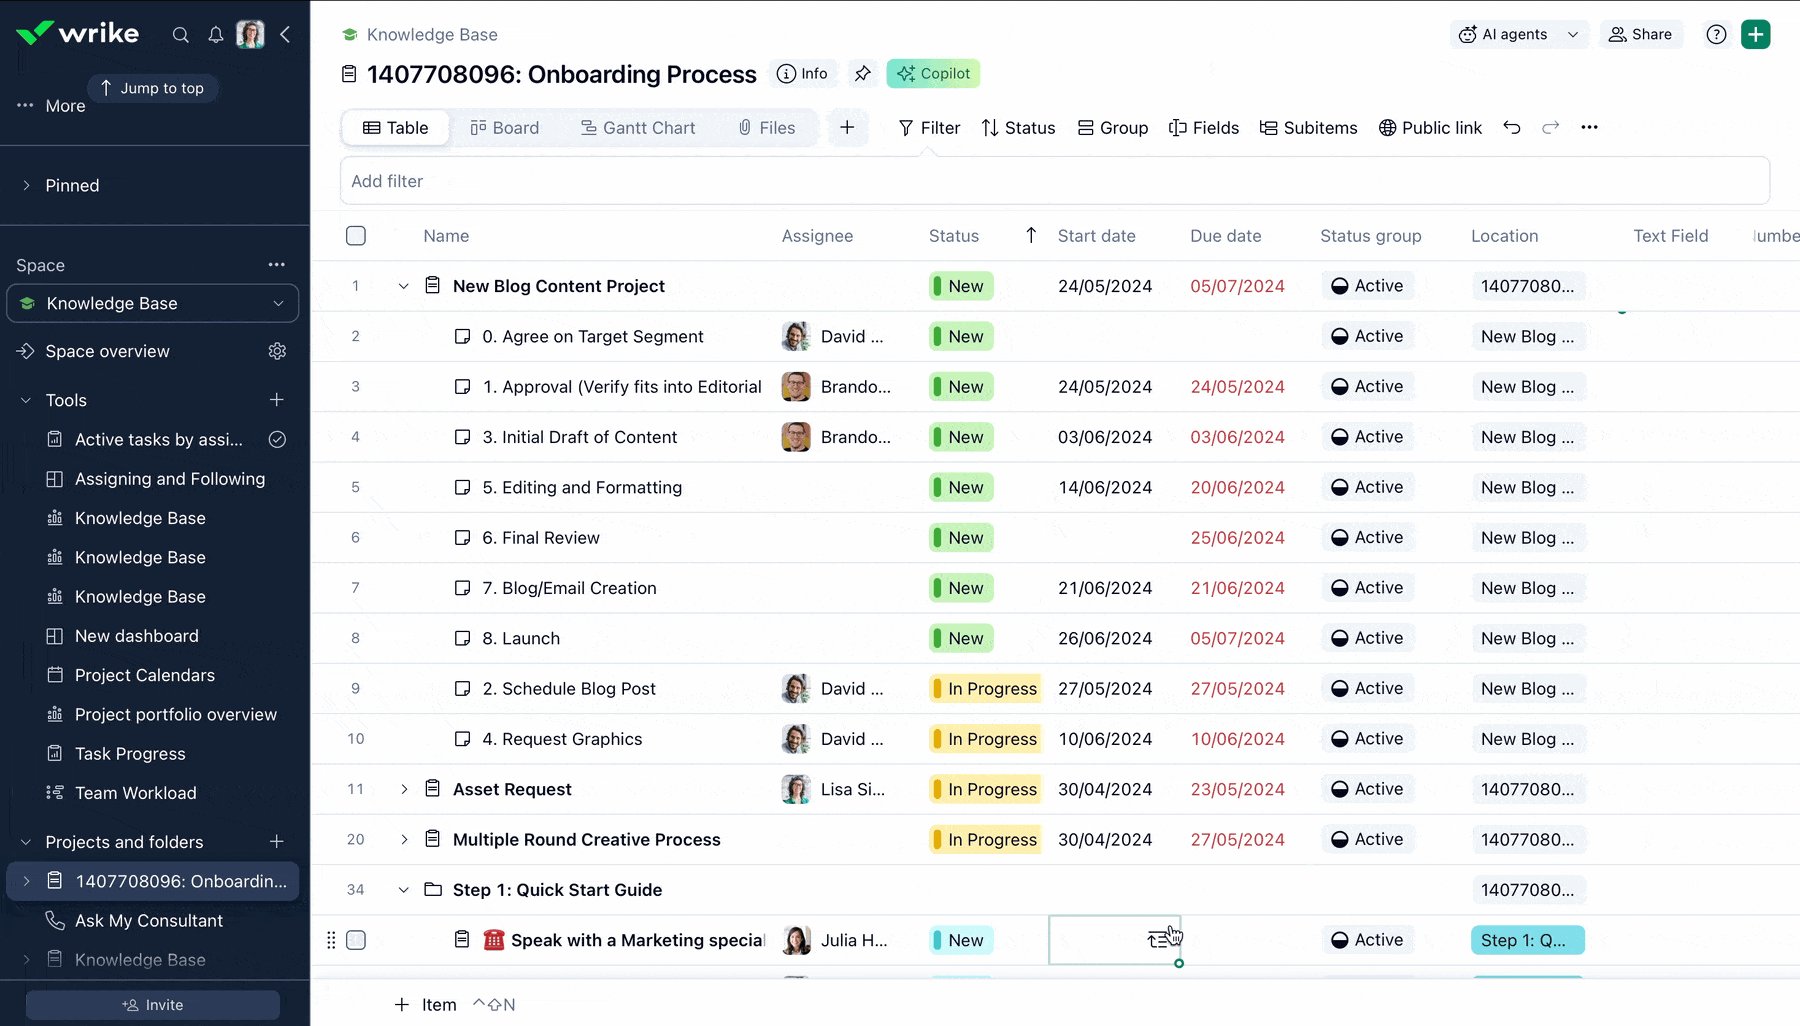This screenshot has width=1800, height=1026.
Task: Check the Speak with a Marketing specialist row
Action: coord(356,940)
